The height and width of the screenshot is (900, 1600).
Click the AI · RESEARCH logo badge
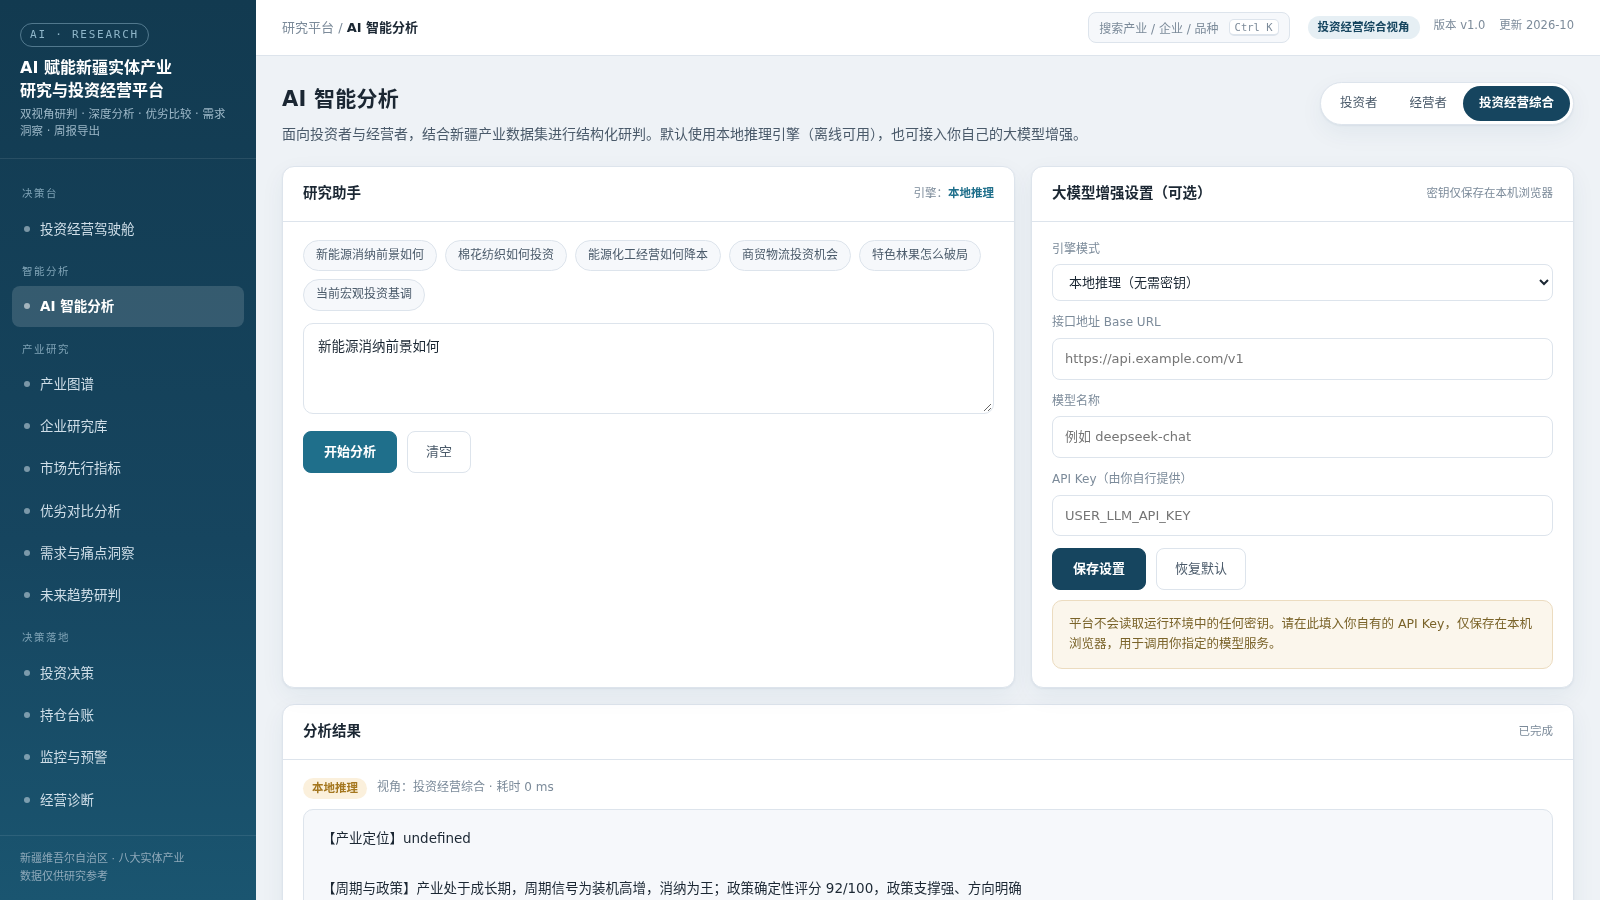tap(84, 35)
